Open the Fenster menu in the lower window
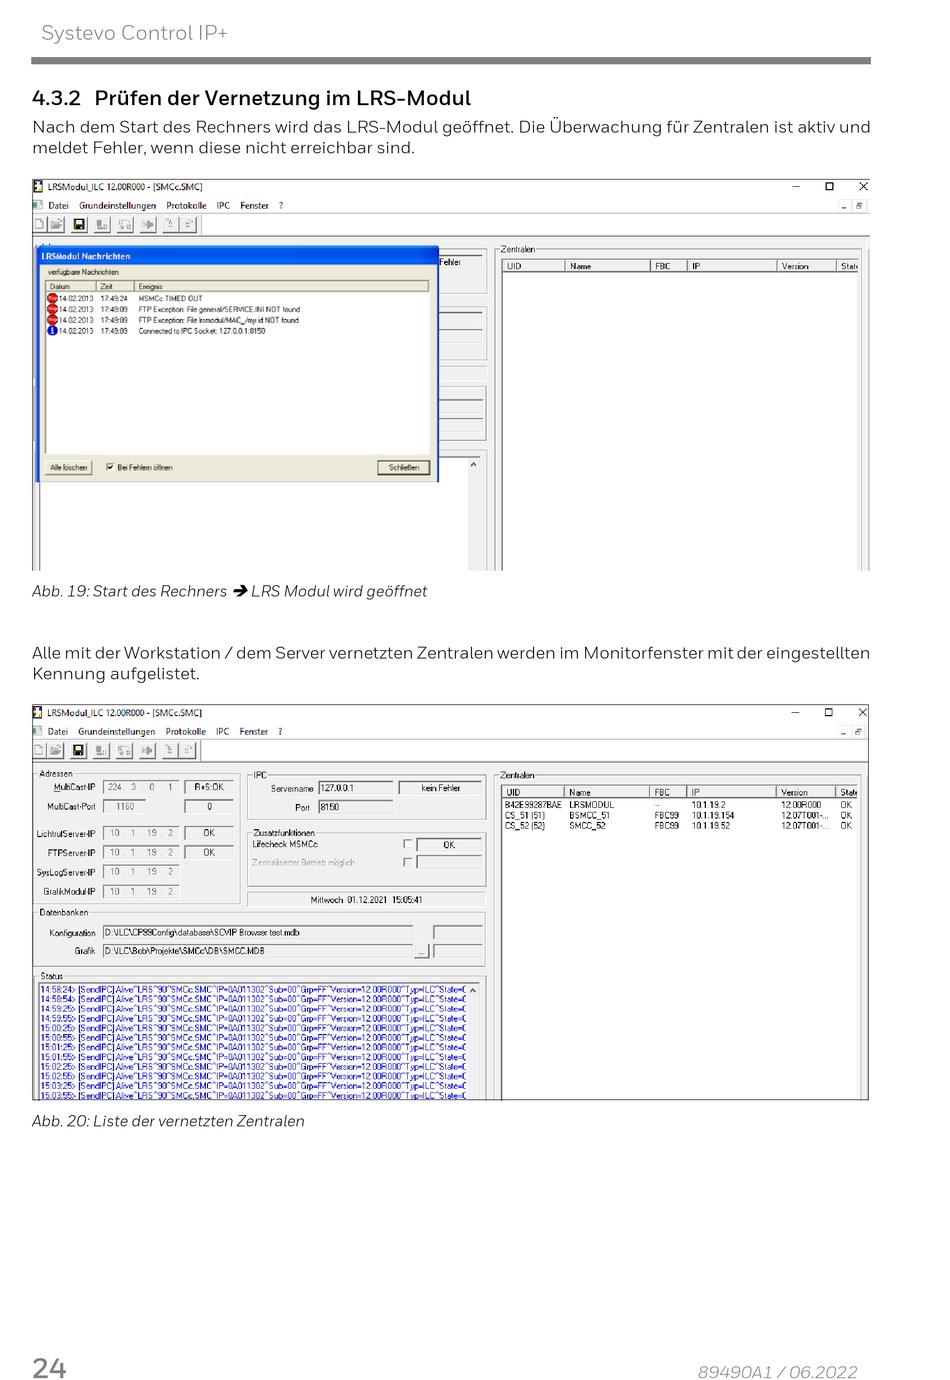This screenshot has height=1380, width=950. (x=254, y=732)
